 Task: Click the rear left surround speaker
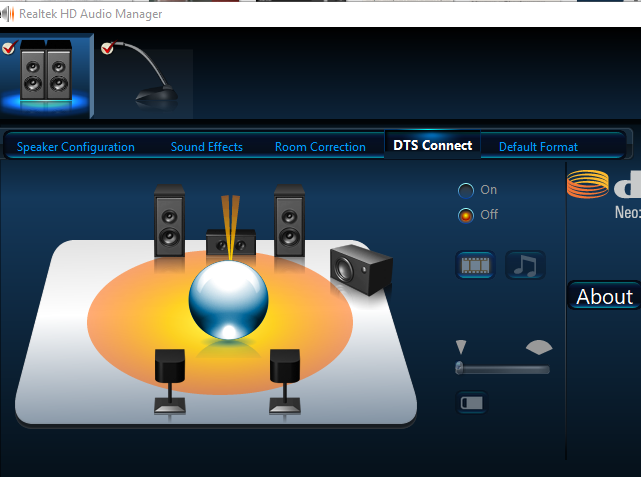[x=170, y=381]
